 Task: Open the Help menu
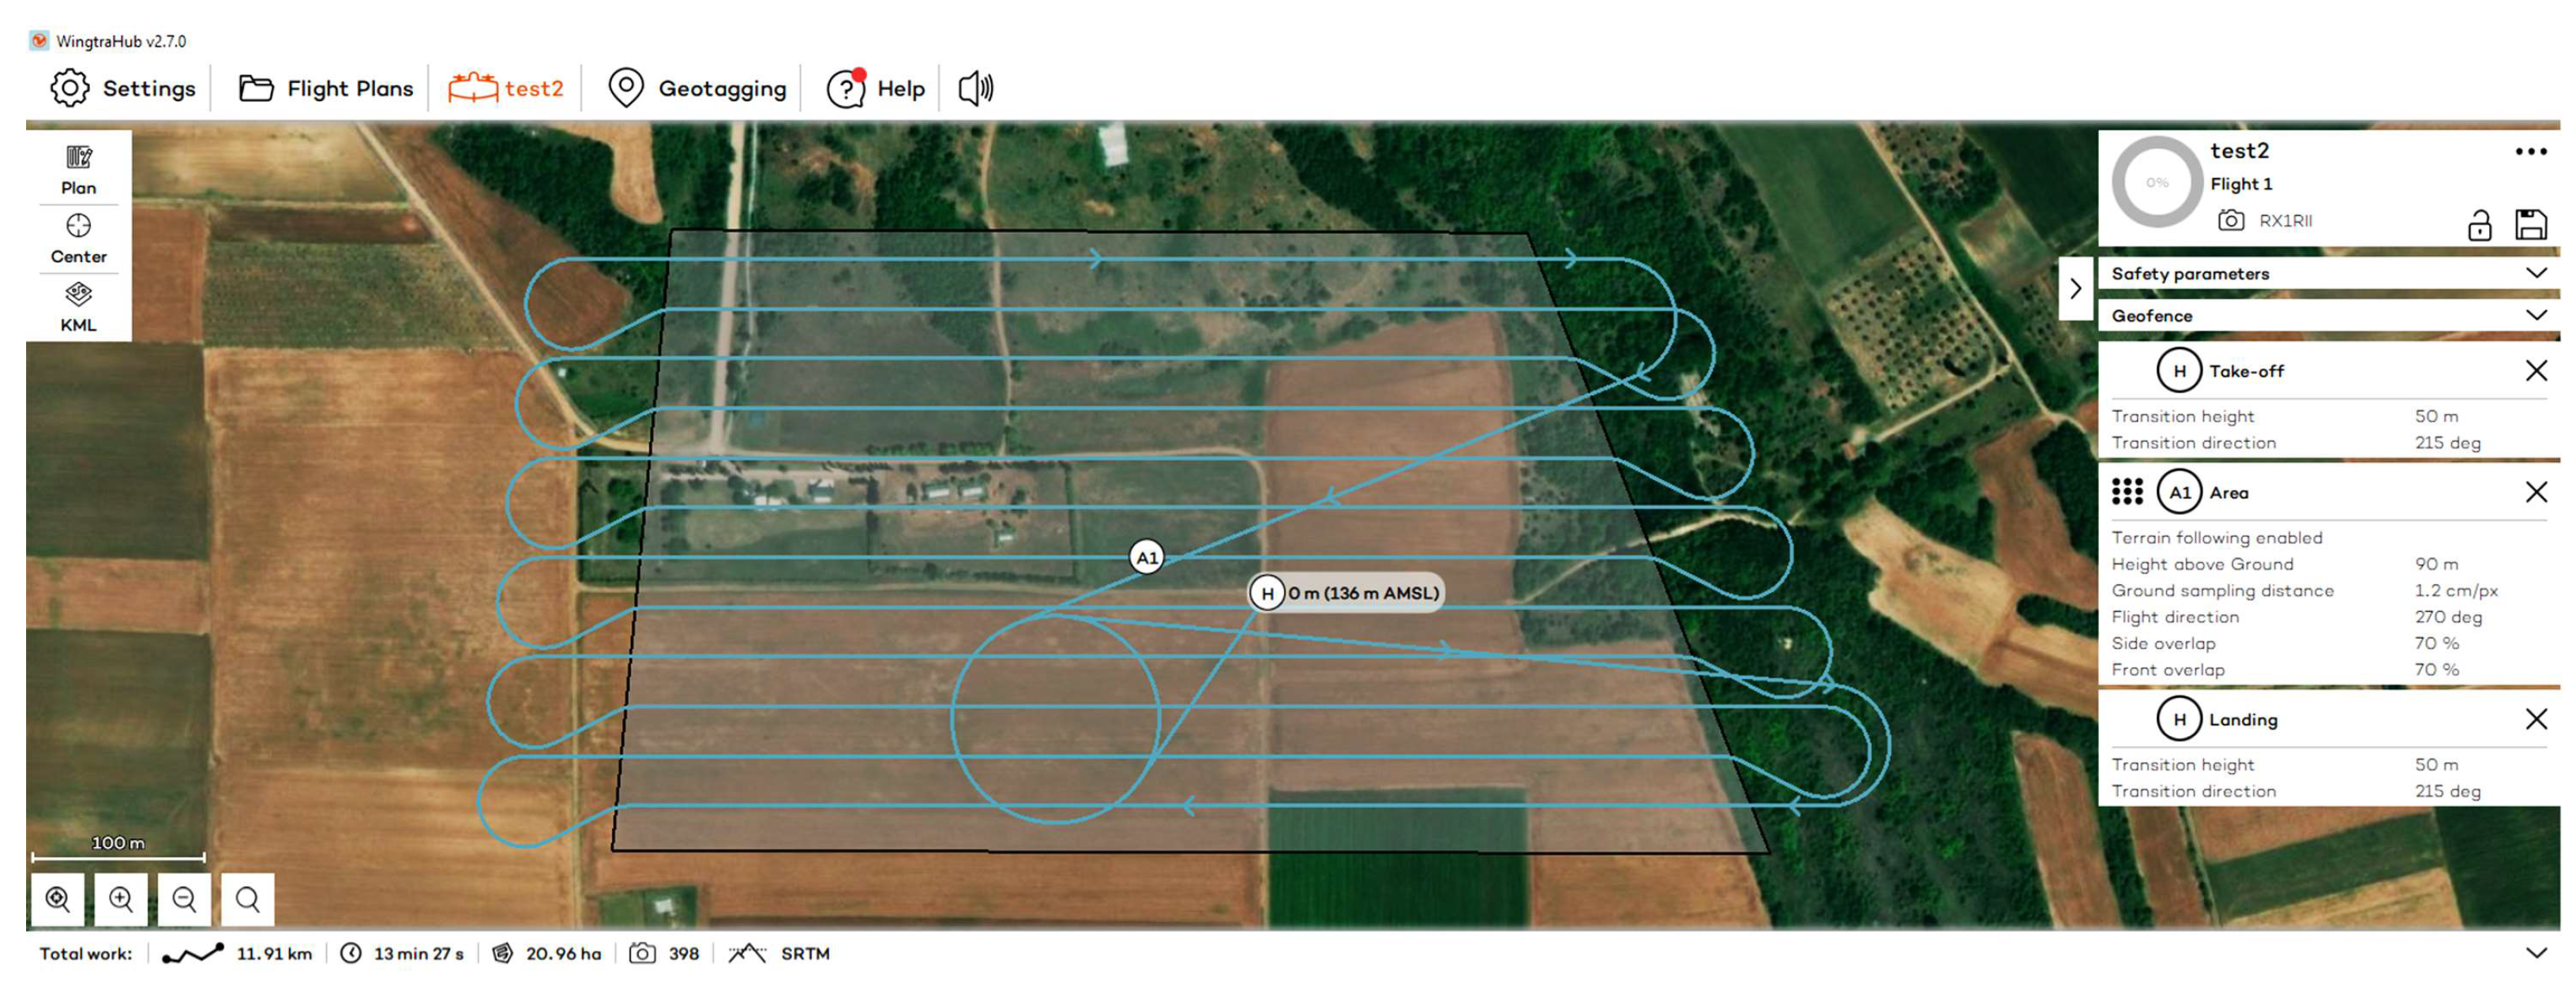tap(876, 88)
